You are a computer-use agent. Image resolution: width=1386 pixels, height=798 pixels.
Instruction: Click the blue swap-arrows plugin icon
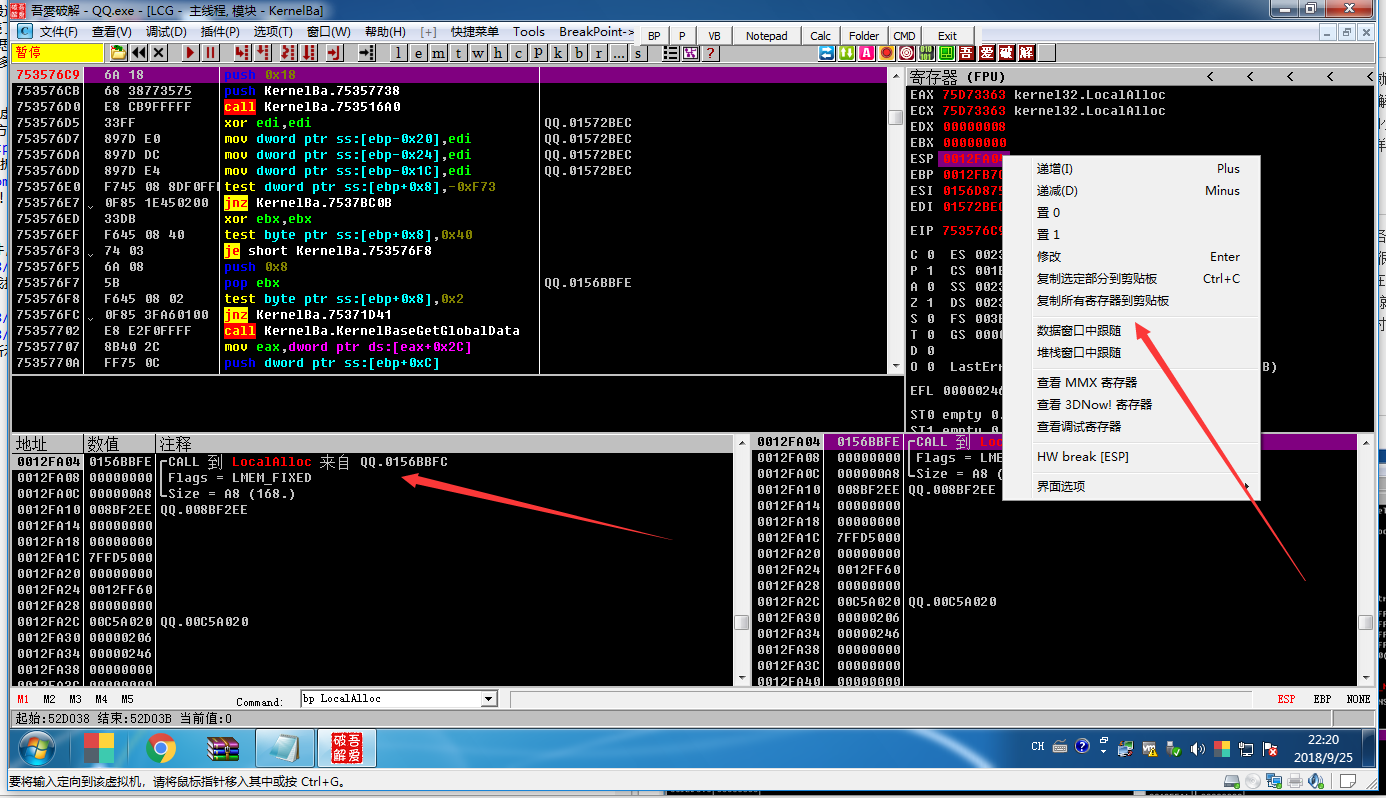click(x=827, y=53)
